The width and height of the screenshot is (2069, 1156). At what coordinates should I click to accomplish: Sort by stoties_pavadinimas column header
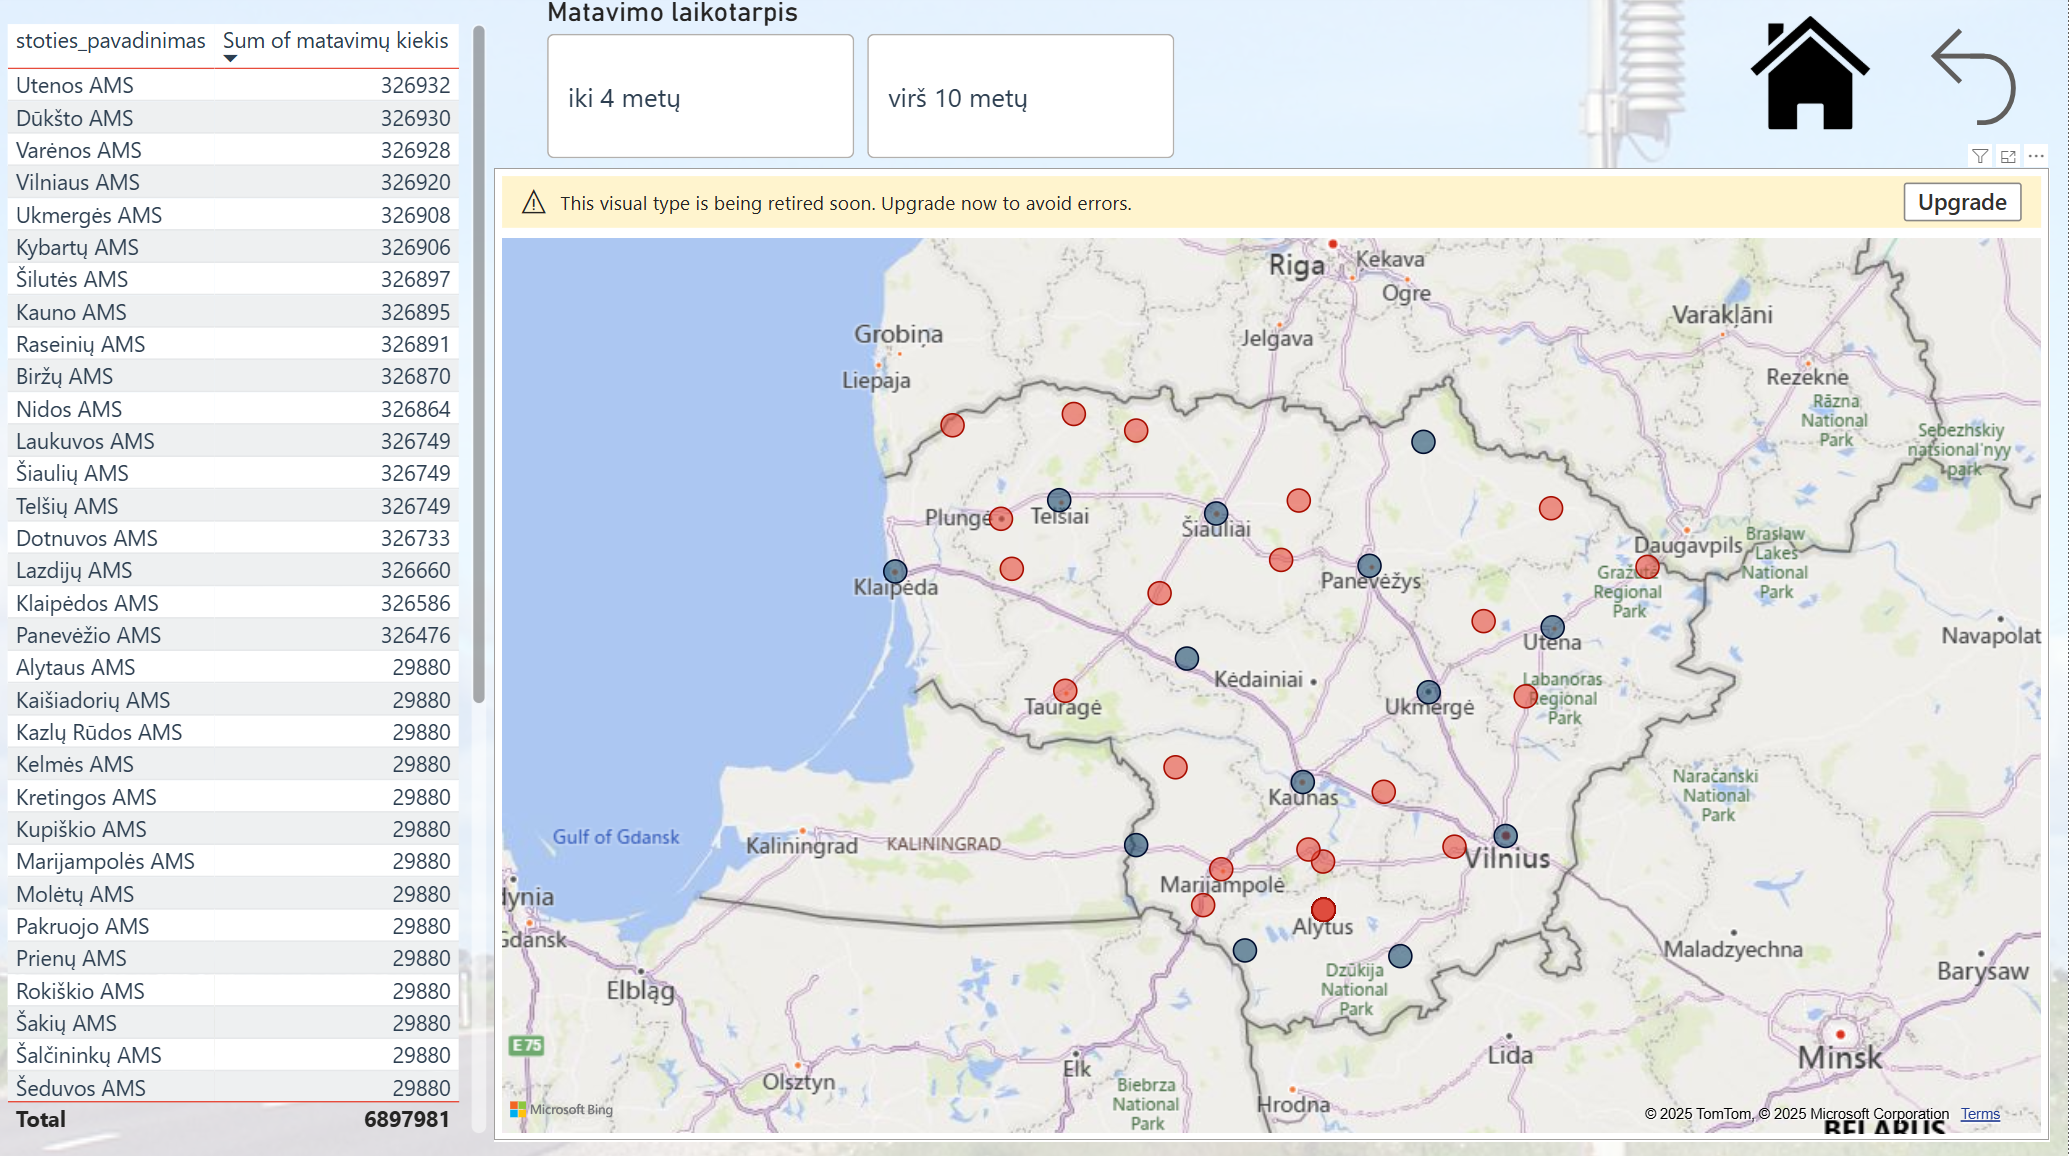point(110,41)
